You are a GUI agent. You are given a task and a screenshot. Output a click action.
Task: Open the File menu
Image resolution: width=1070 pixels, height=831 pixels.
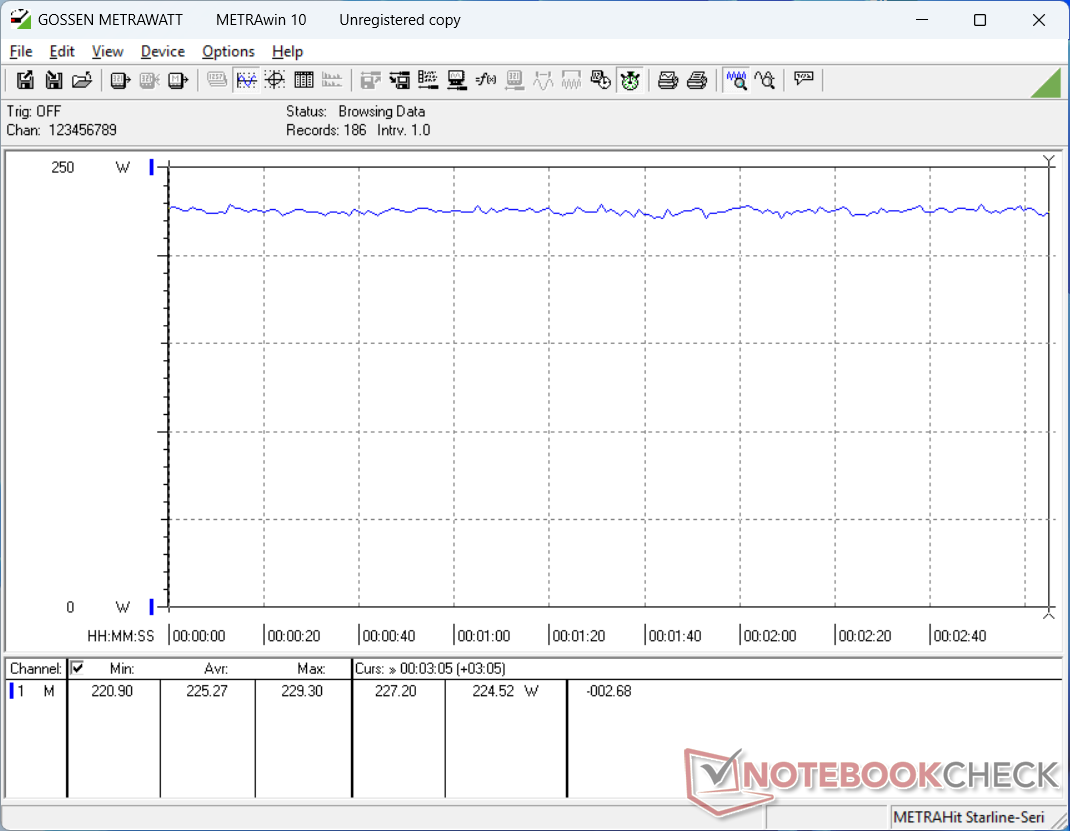click(21, 51)
